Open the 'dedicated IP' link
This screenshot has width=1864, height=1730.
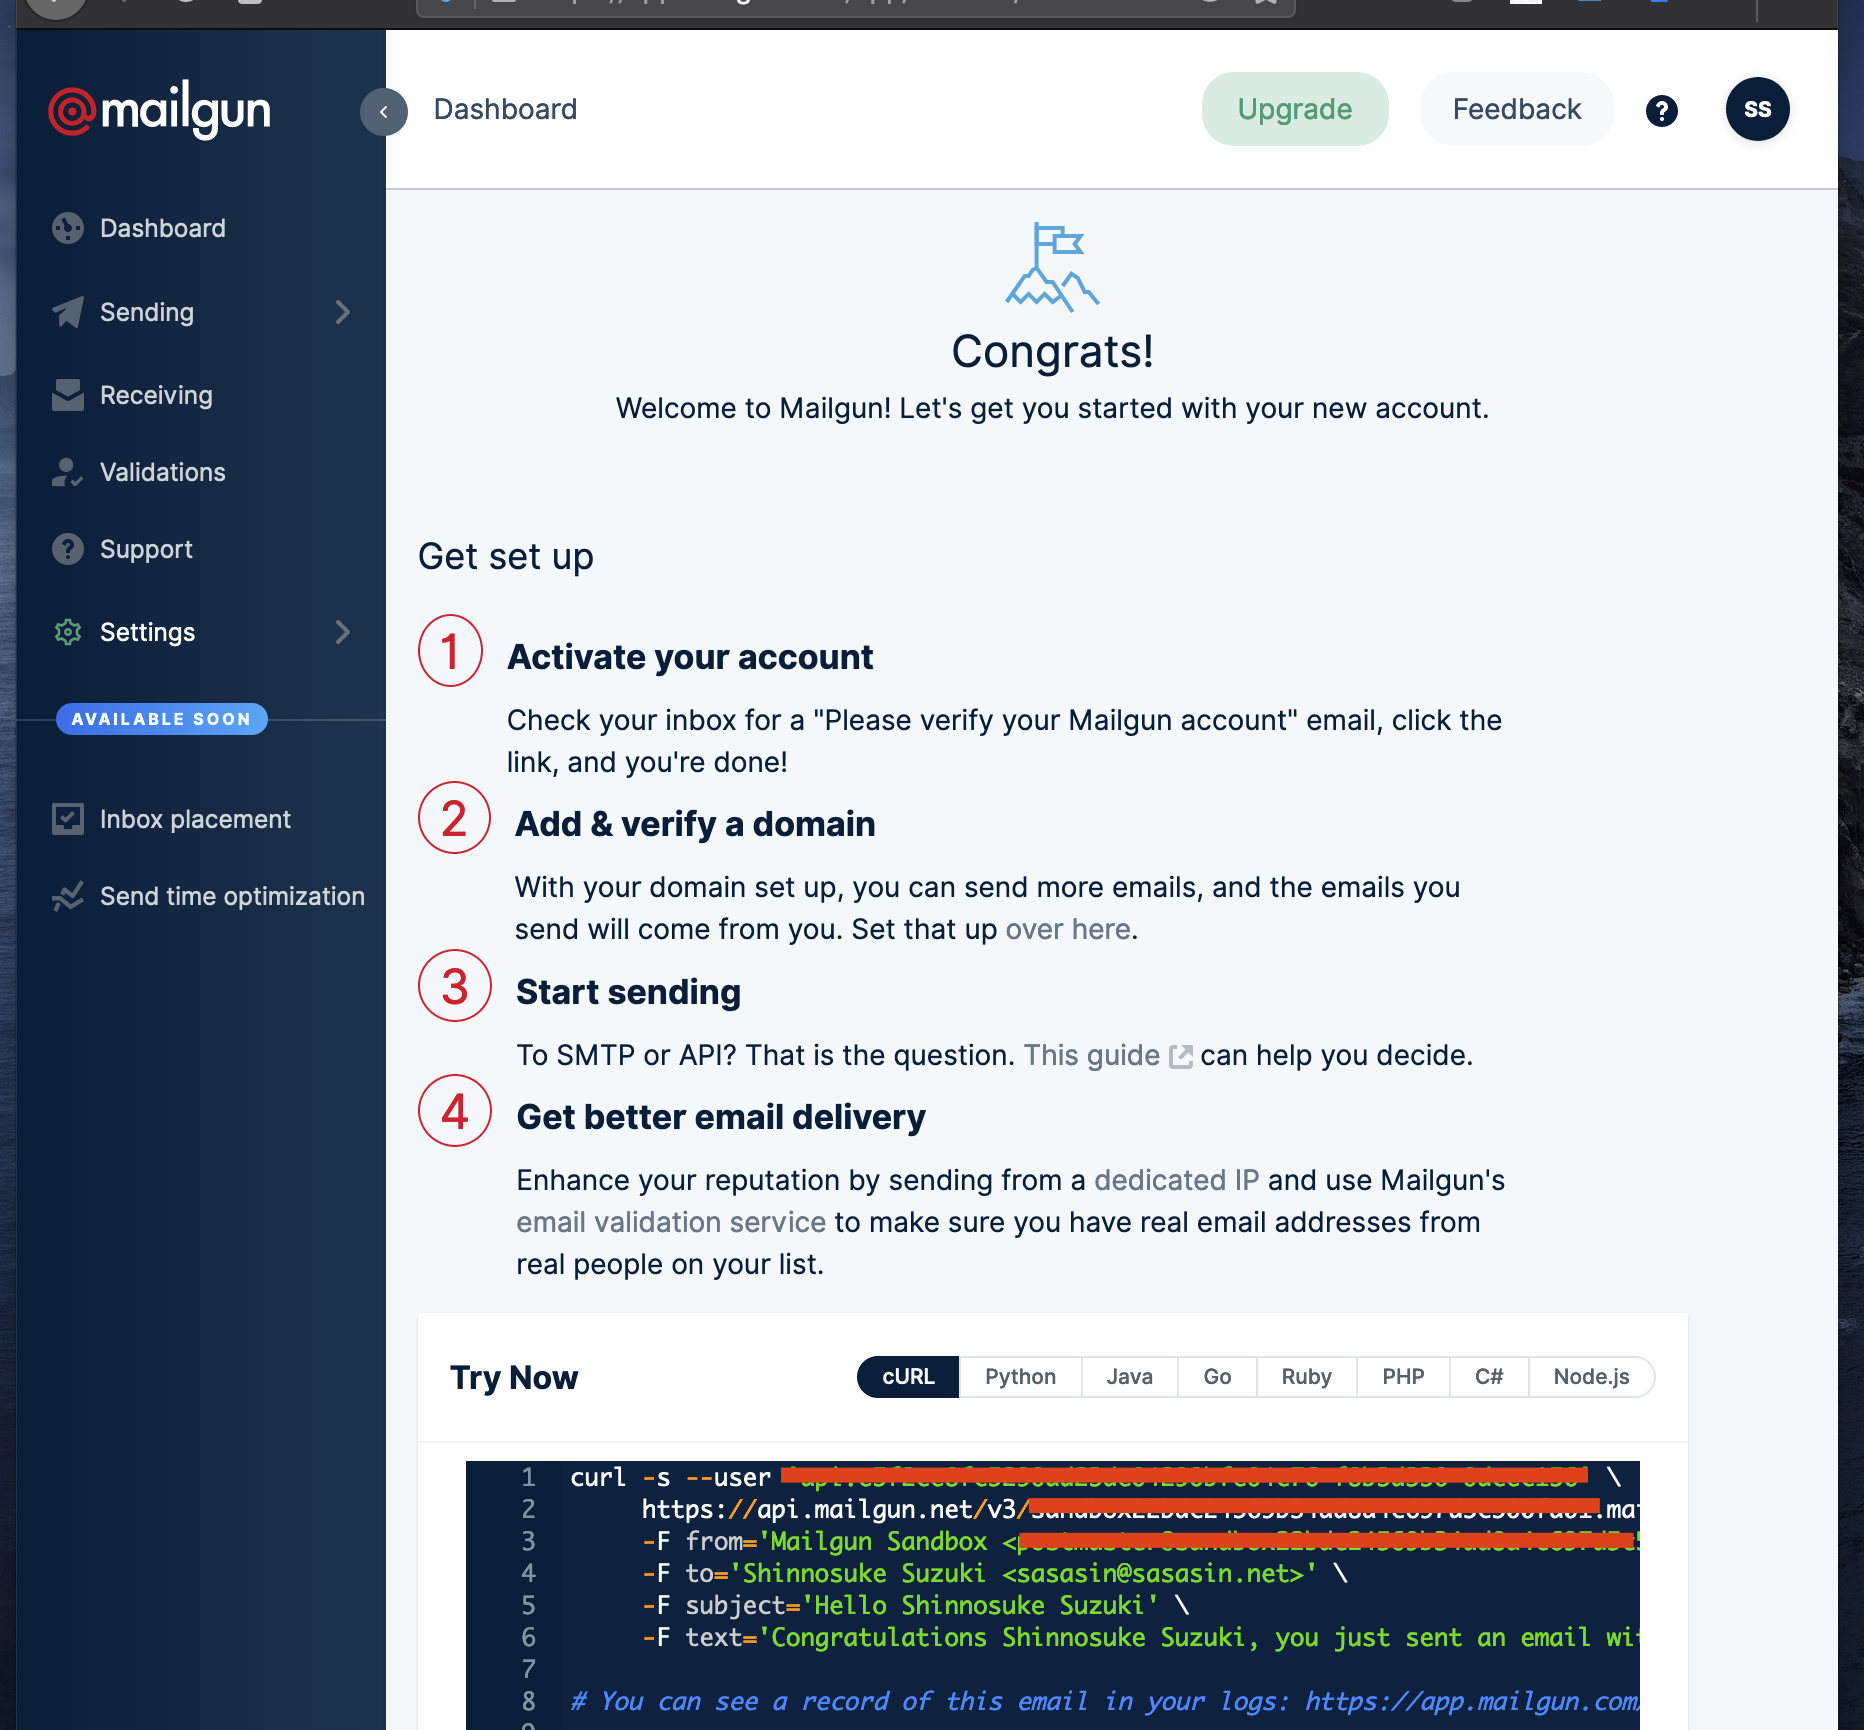(x=1176, y=1180)
